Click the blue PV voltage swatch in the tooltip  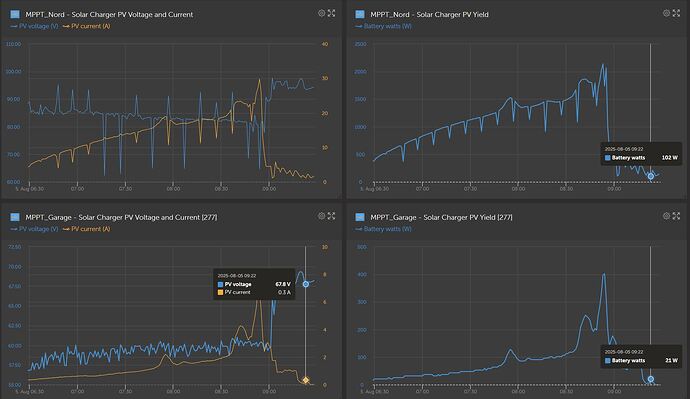[x=220, y=285]
